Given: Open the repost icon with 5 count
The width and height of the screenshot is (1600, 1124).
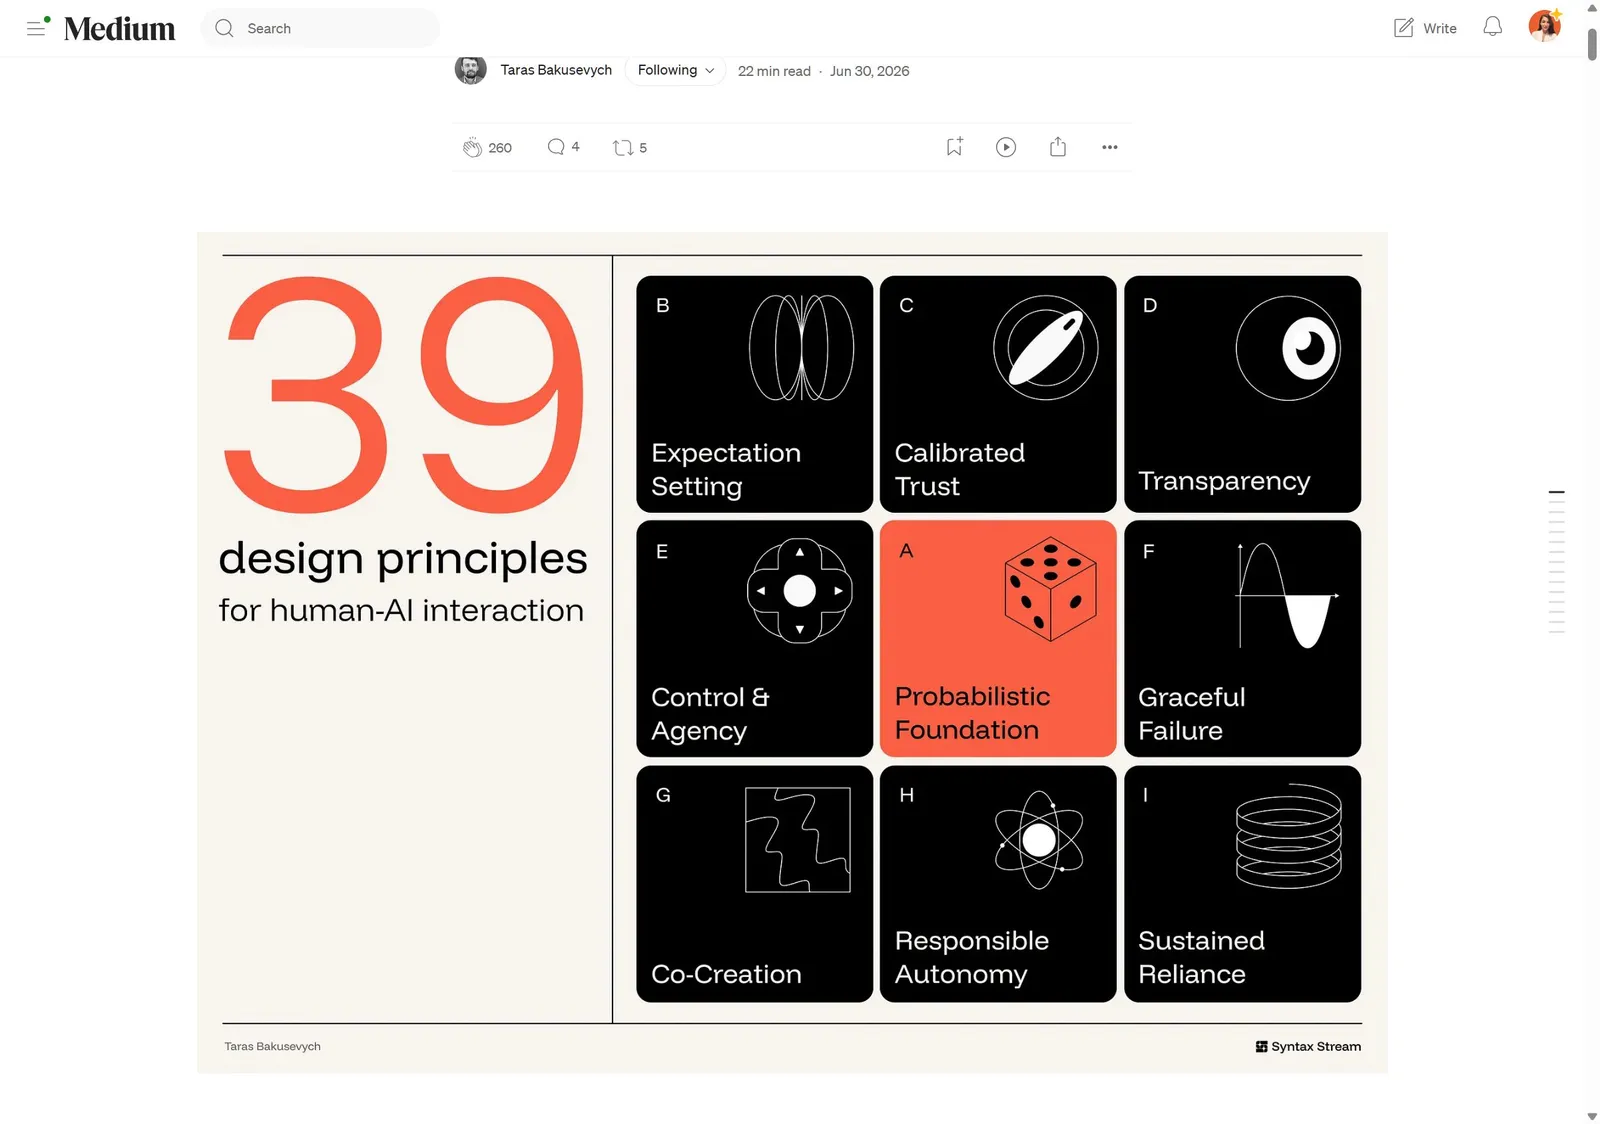Looking at the screenshot, I should pyautogui.click(x=630, y=148).
